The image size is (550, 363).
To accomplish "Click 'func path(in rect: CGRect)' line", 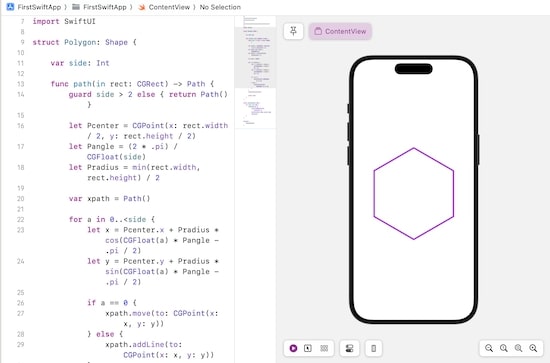I will 132,84.
